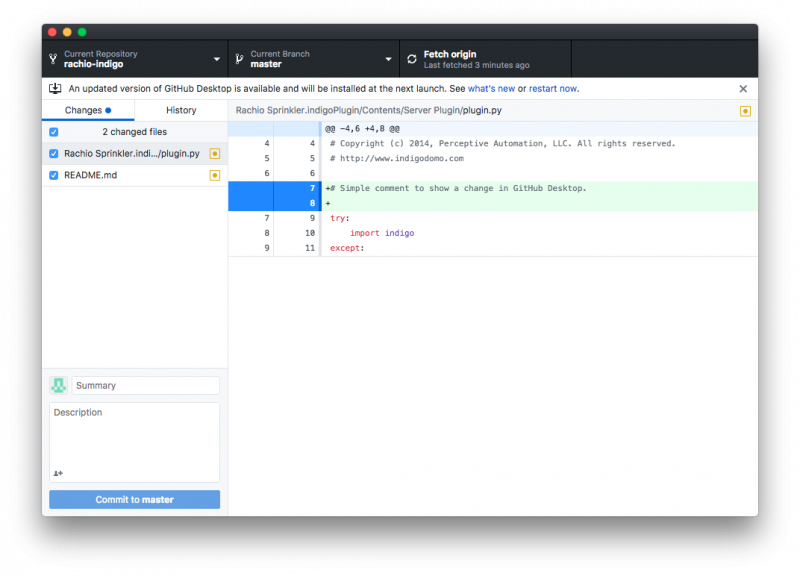Click modified badge in diff header
800x576 pixels.
(745, 111)
